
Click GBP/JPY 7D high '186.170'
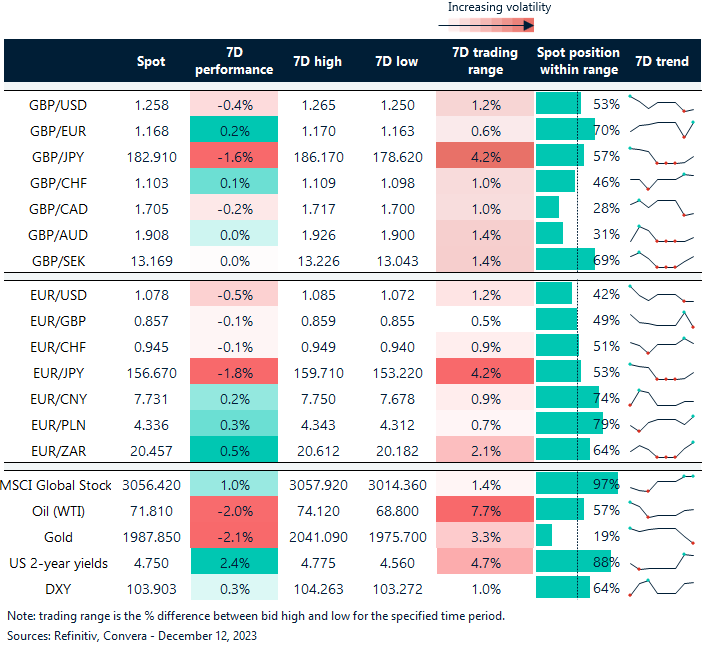coord(318,157)
